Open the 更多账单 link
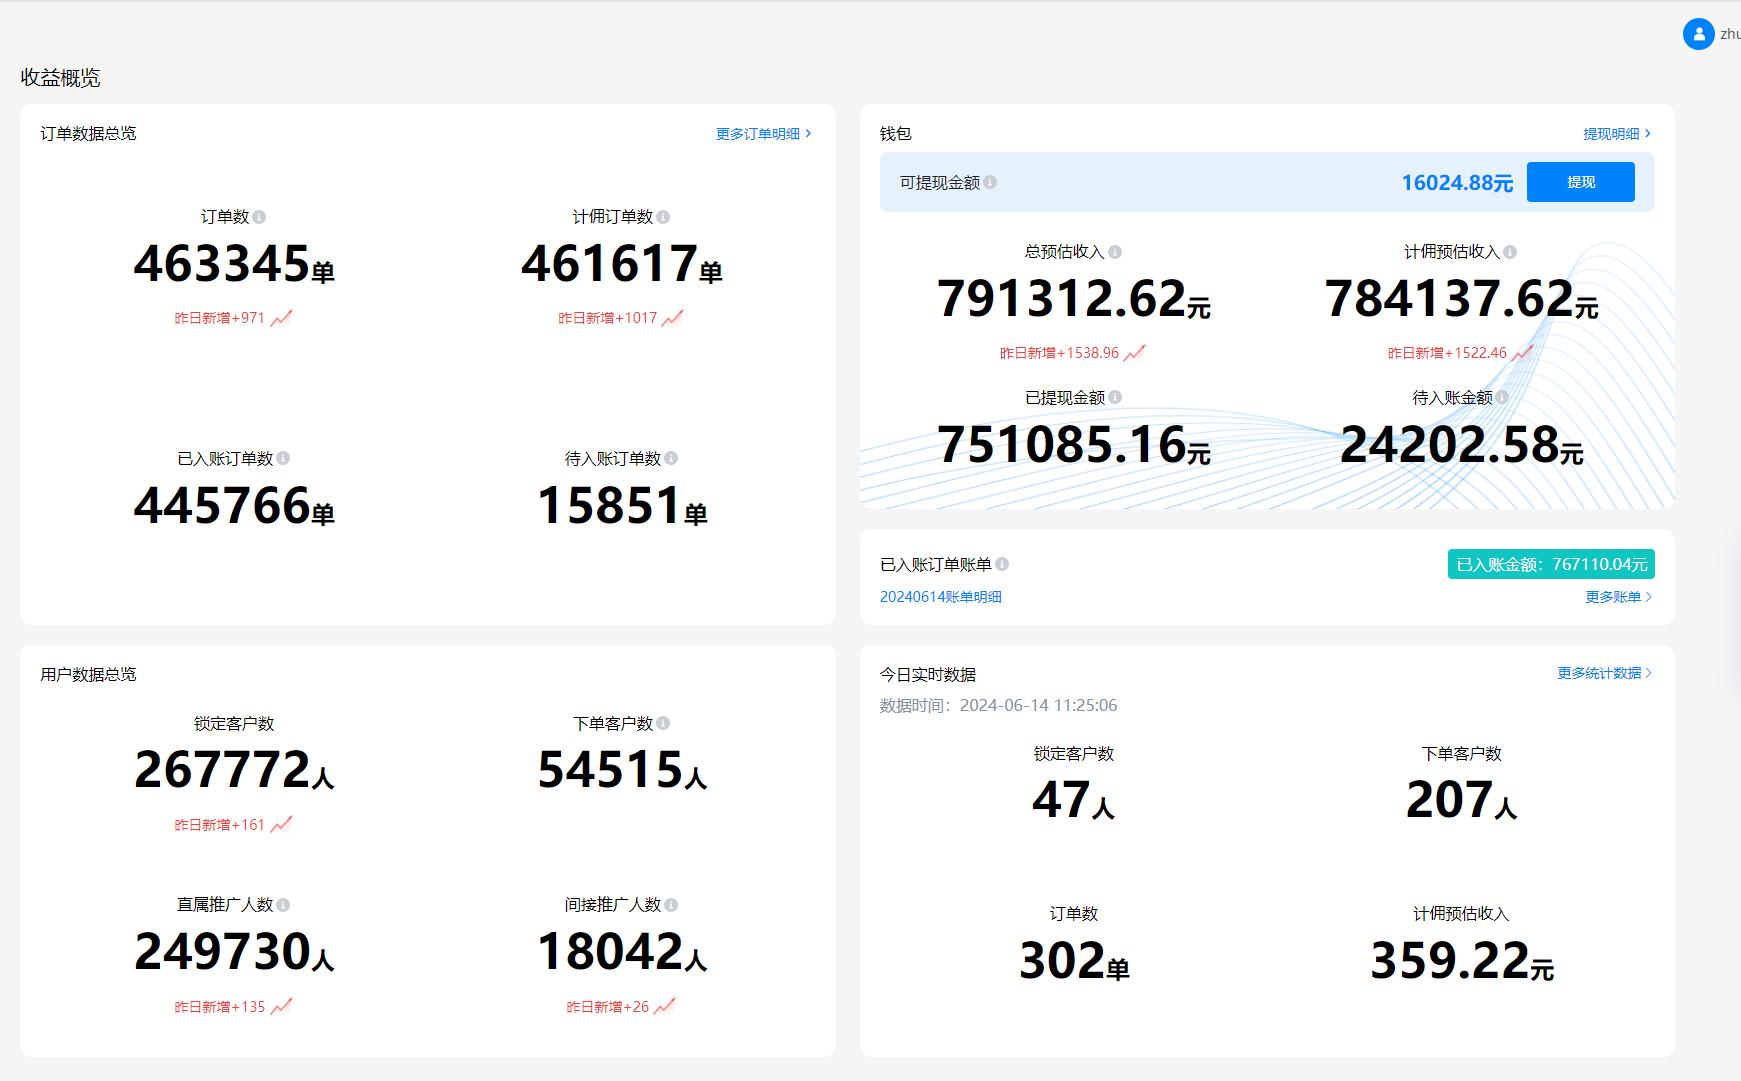Screen dimensions: 1741x1081 pos(1617,597)
